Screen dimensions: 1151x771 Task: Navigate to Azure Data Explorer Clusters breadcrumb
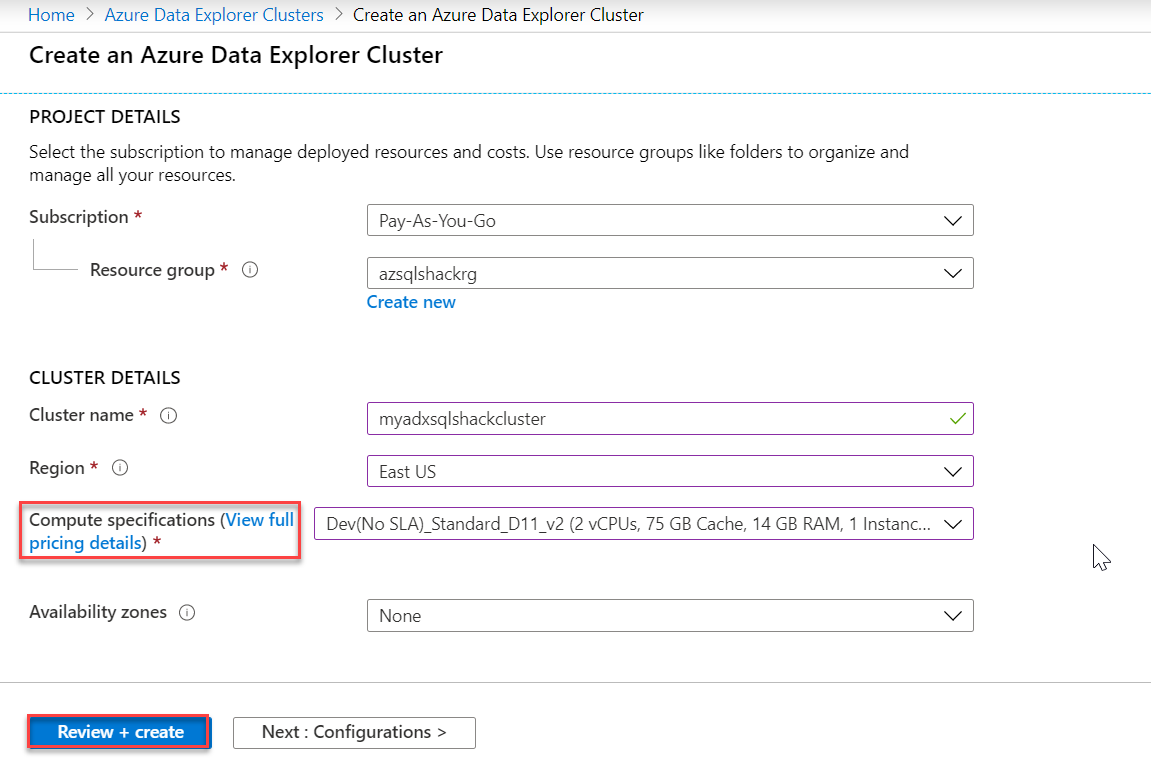214,15
